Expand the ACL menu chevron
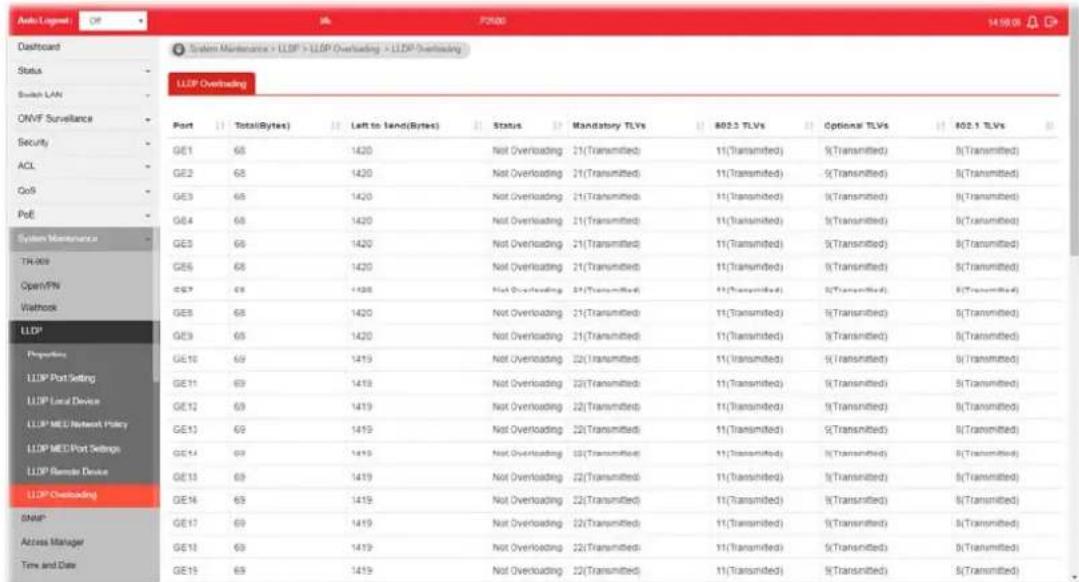This screenshot has height=582, width=1079. pos(147,166)
